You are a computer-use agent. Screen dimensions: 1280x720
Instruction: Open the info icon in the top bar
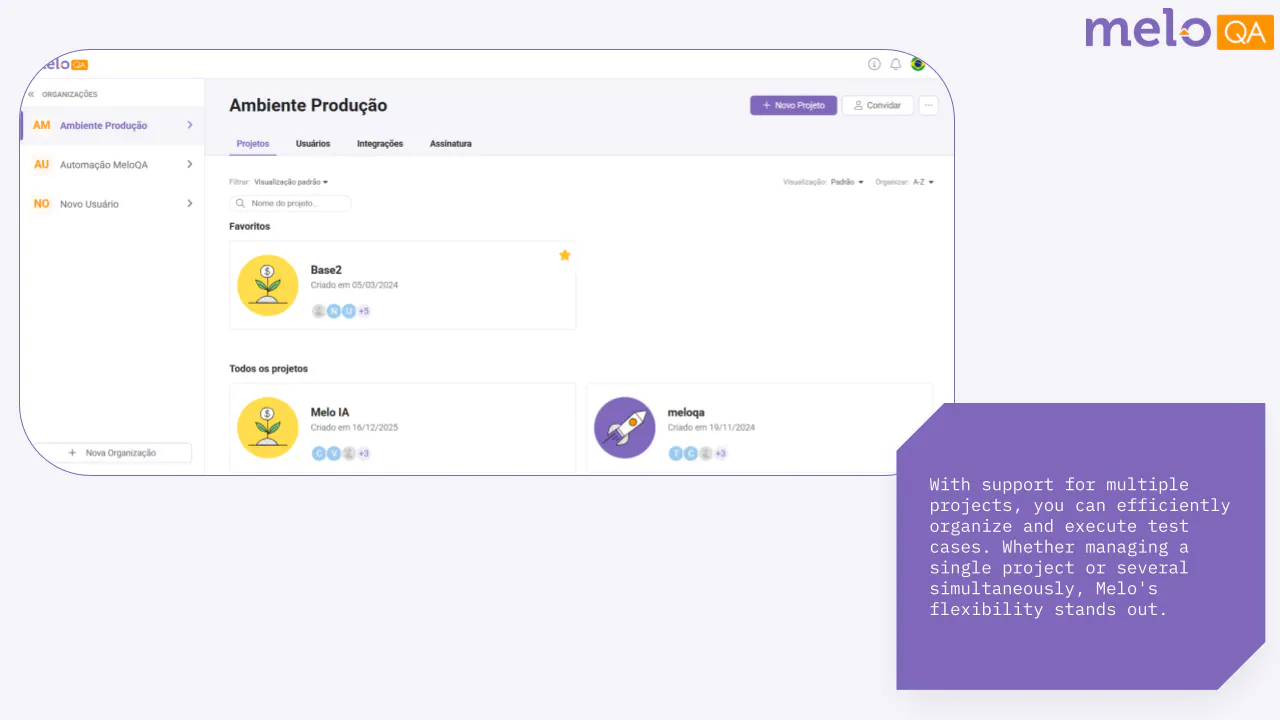(874, 64)
